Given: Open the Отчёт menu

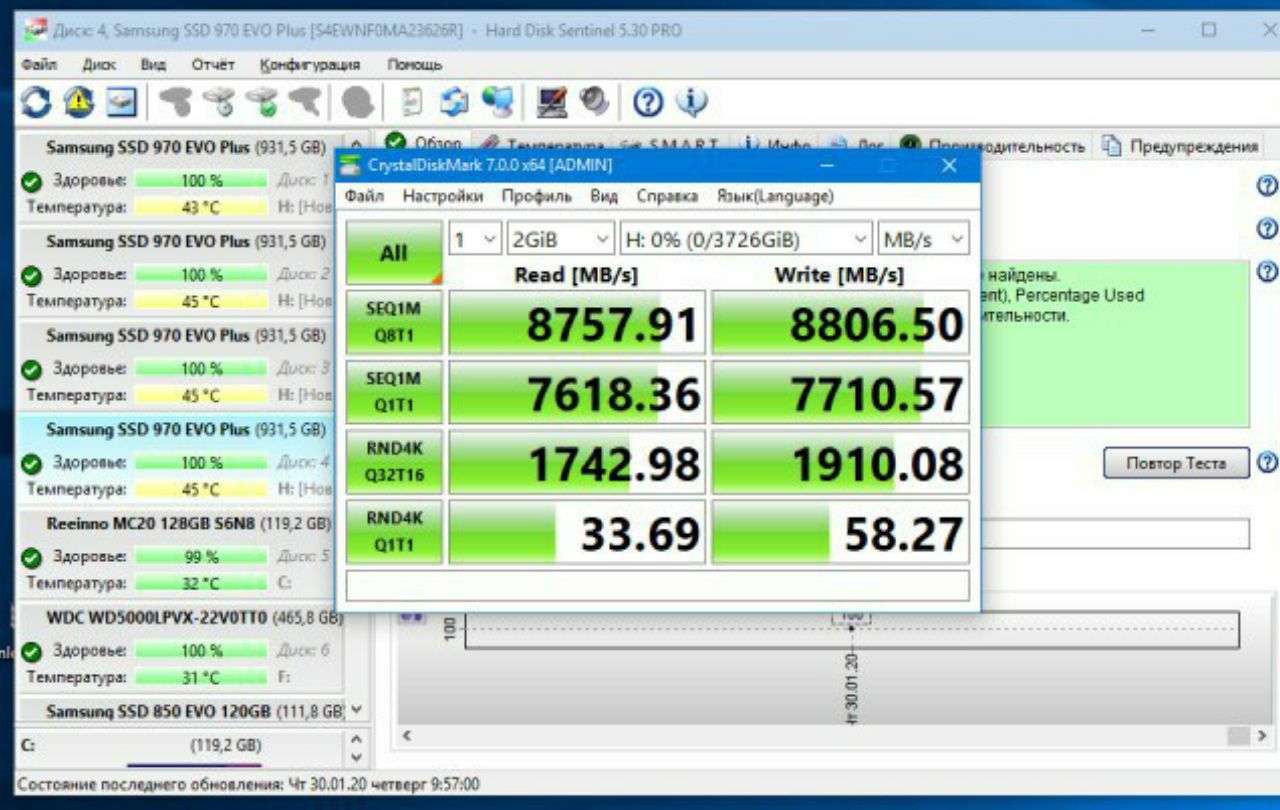Looking at the screenshot, I should (x=213, y=65).
